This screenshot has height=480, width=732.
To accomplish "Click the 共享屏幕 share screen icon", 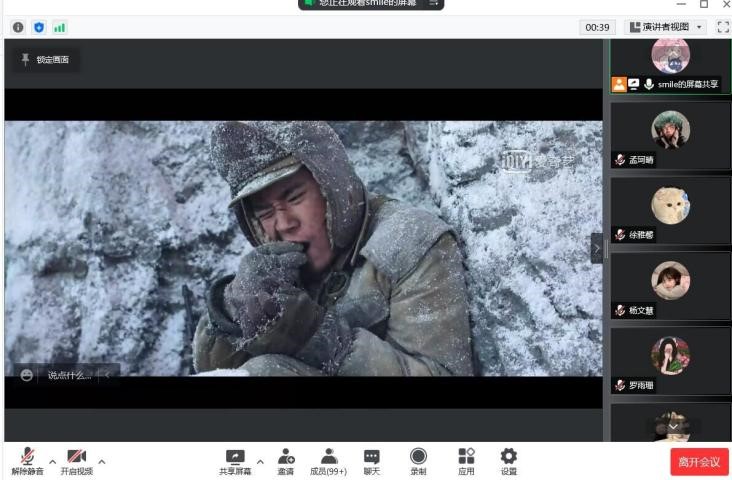I will click(x=235, y=460).
